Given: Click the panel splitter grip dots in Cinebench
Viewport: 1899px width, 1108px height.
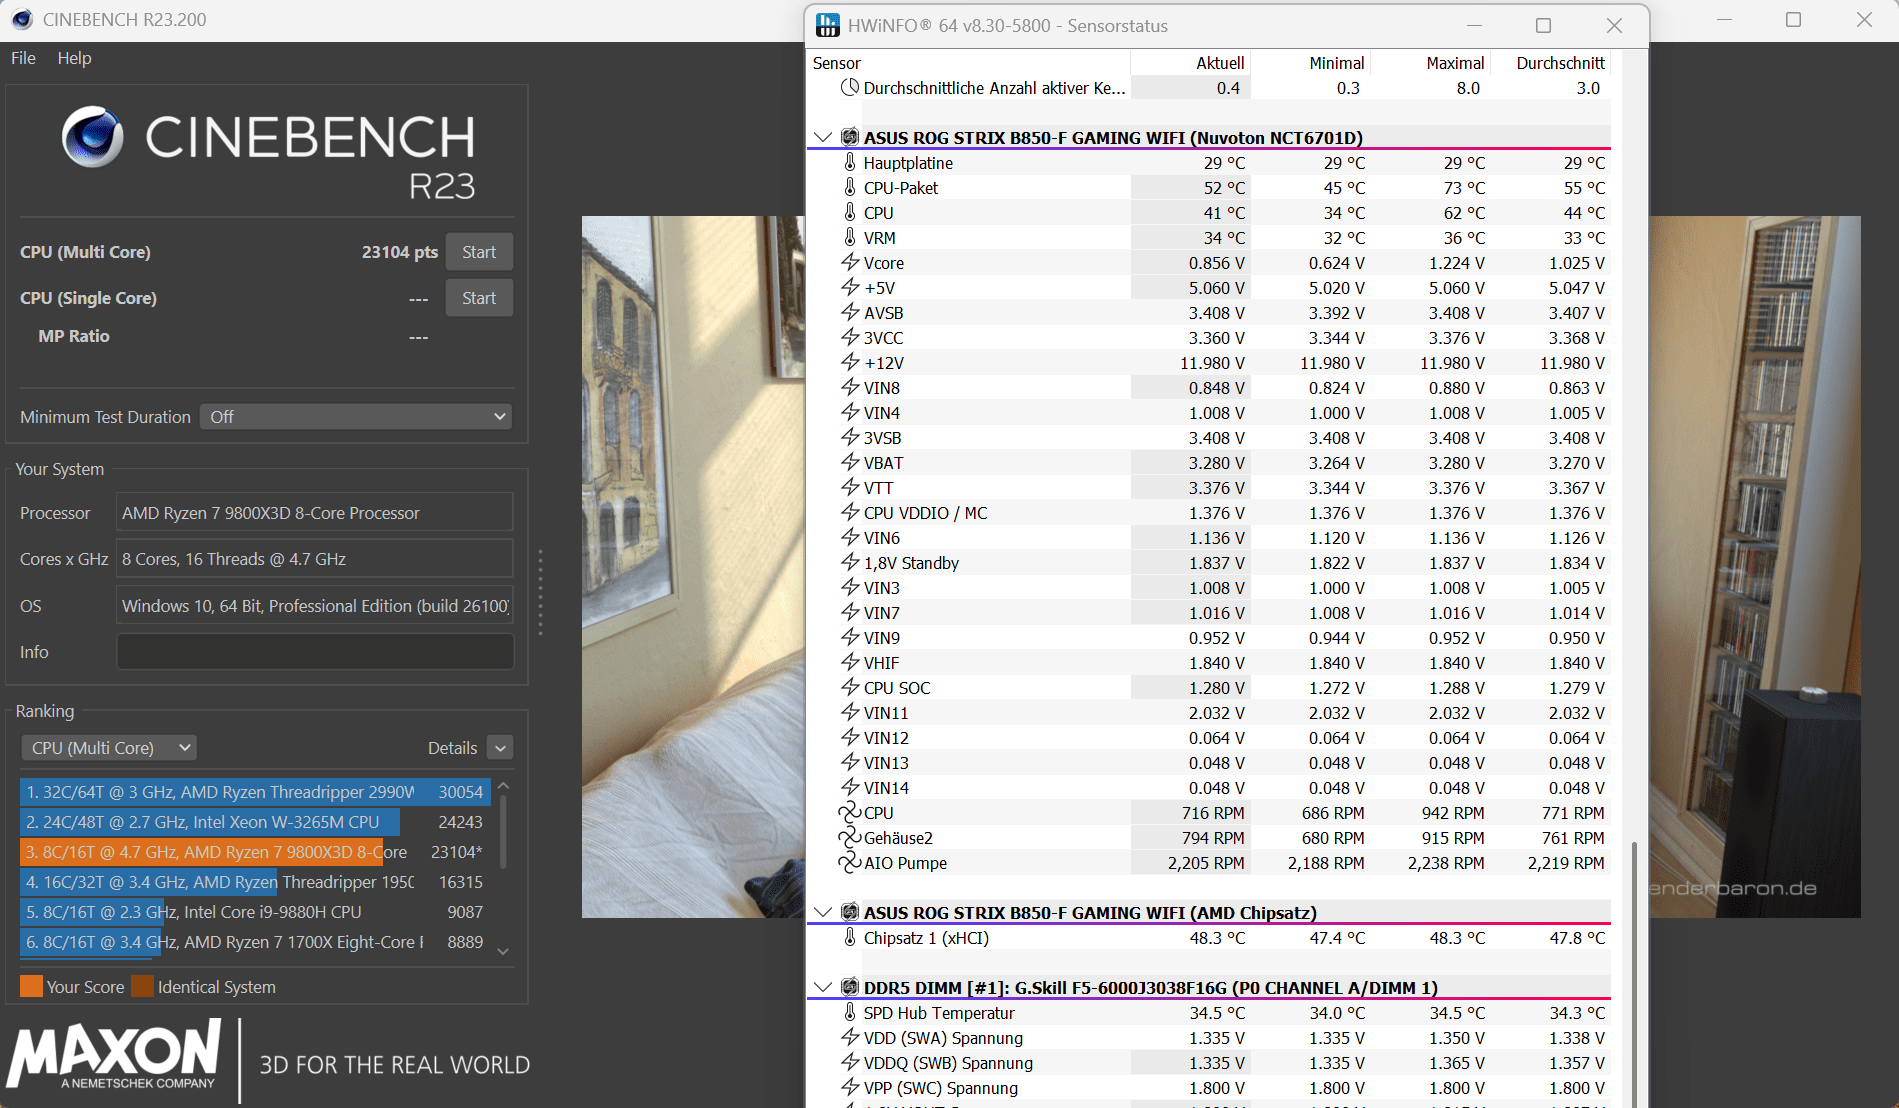Looking at the screenshot, I should 540,592.
